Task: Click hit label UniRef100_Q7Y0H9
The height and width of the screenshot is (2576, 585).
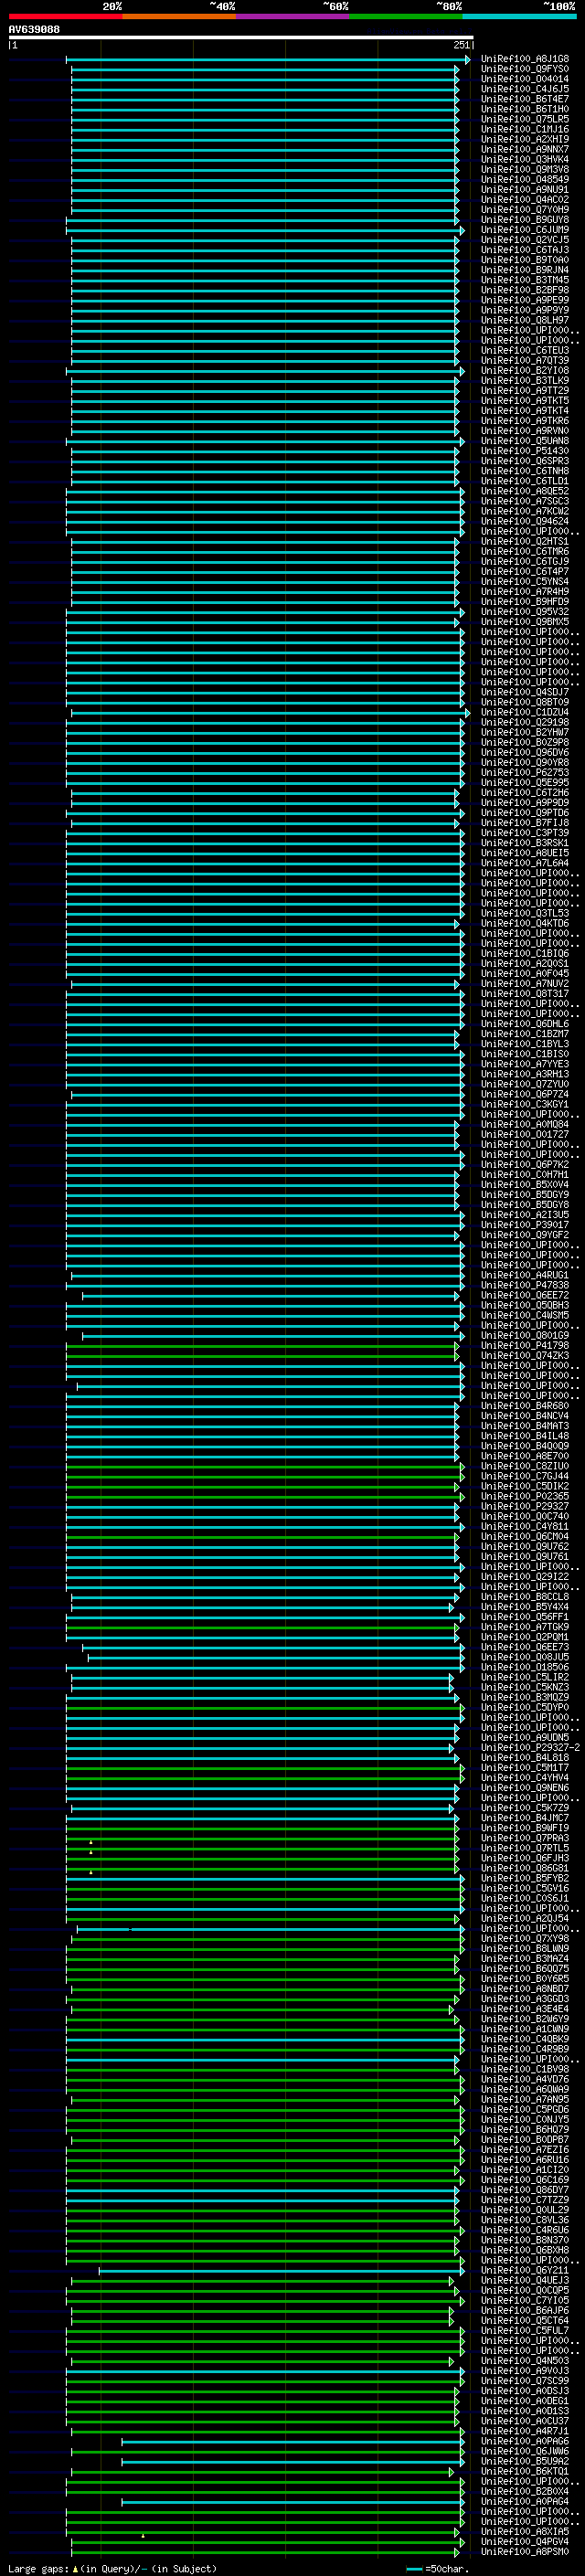Action: point(525,209)
